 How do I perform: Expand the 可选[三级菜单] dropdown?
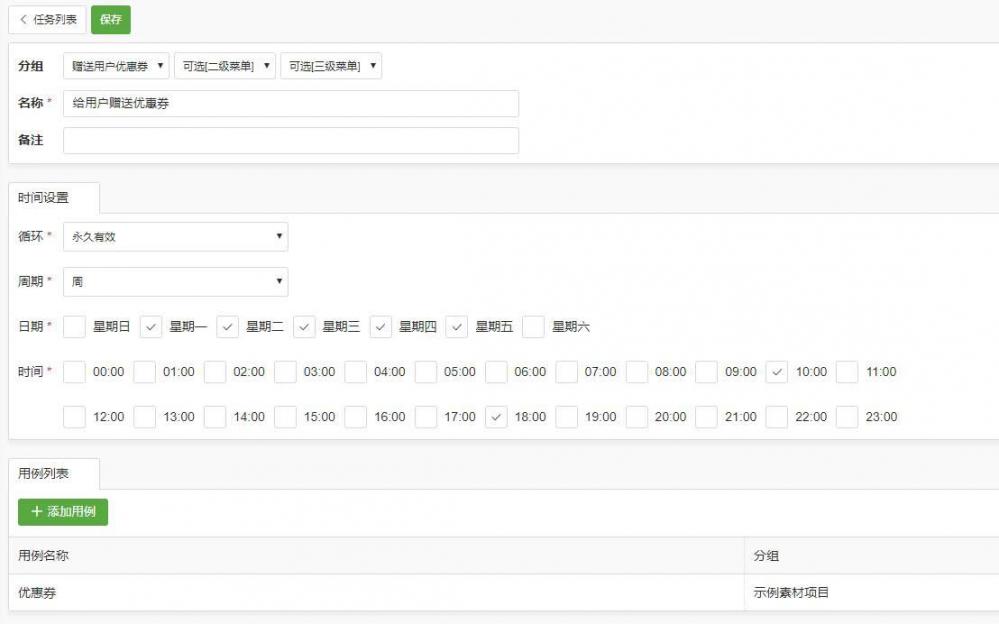coord(331,66)
